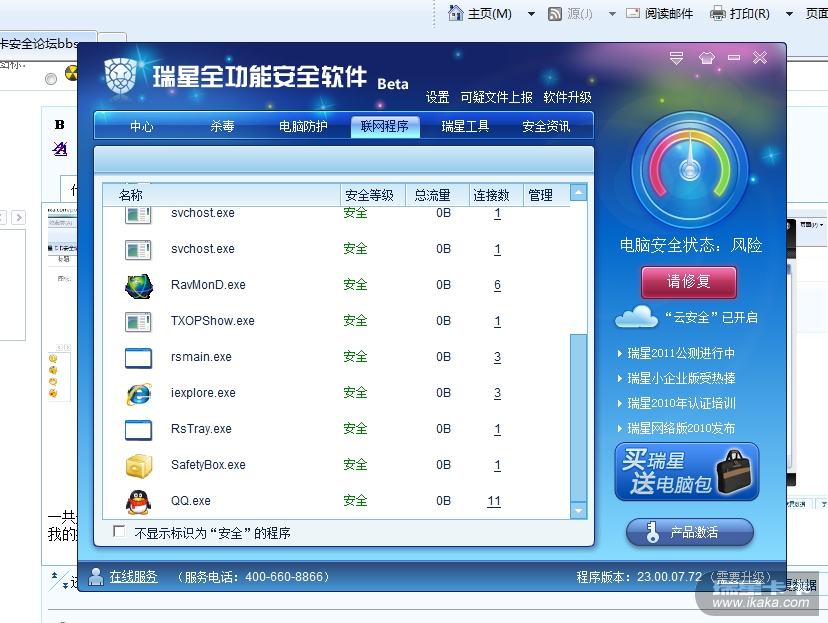
Task: Click the online service person icon
Action: coord(96,577)
